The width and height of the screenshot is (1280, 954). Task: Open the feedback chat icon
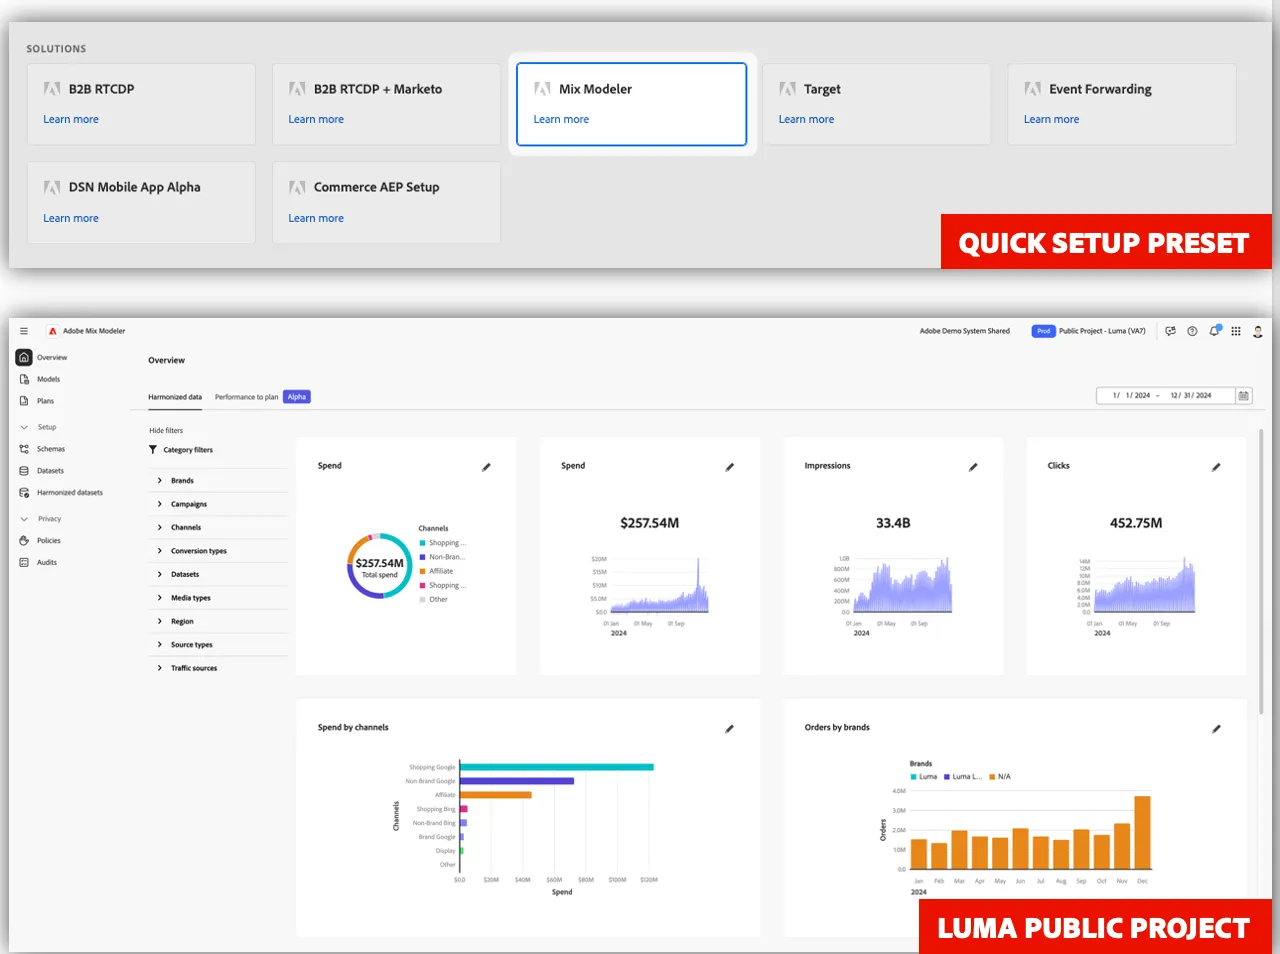pos(1170,331)
